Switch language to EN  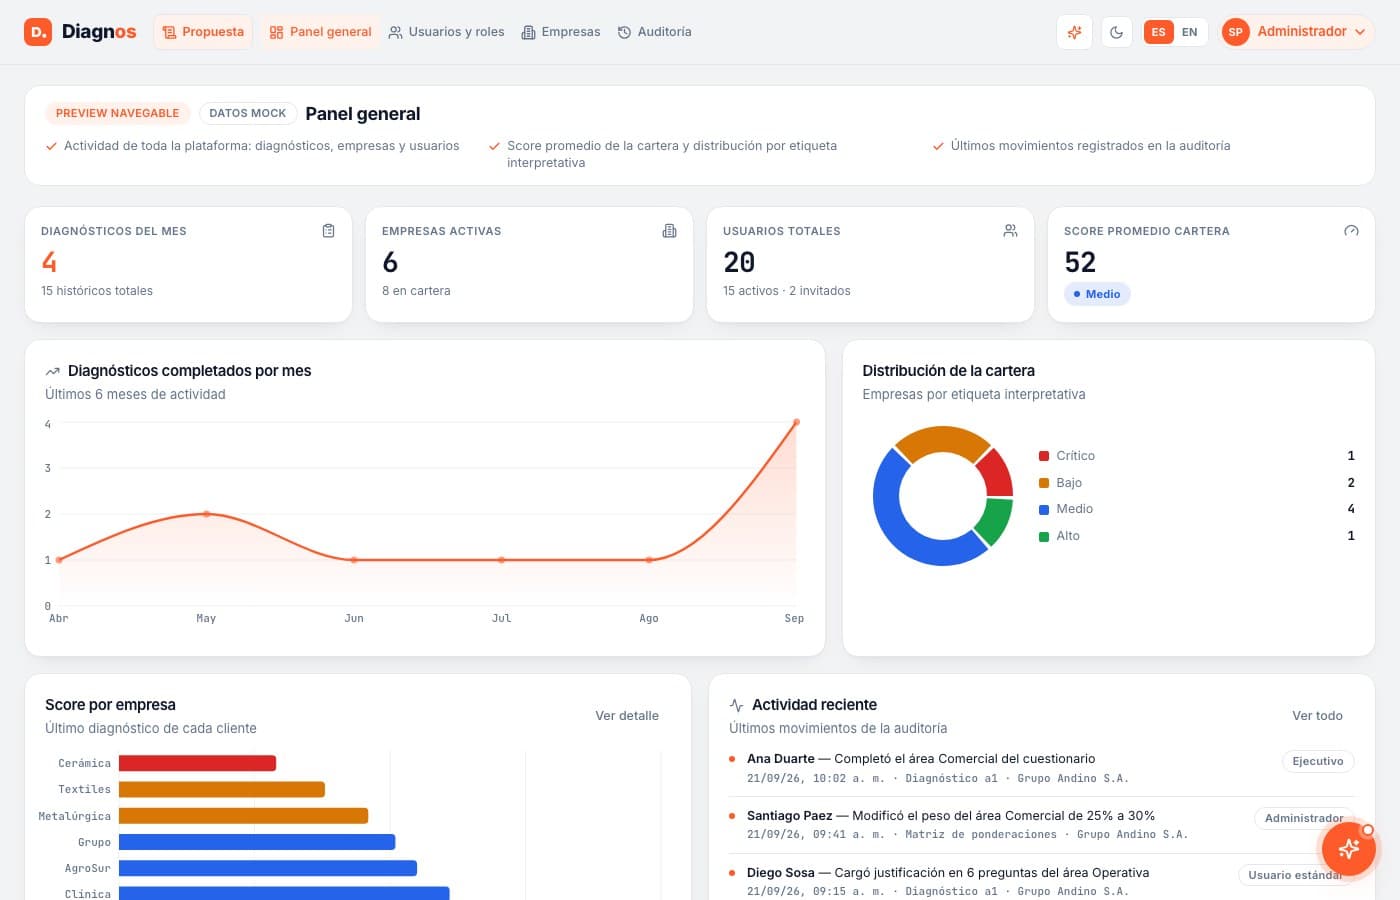1190,32
